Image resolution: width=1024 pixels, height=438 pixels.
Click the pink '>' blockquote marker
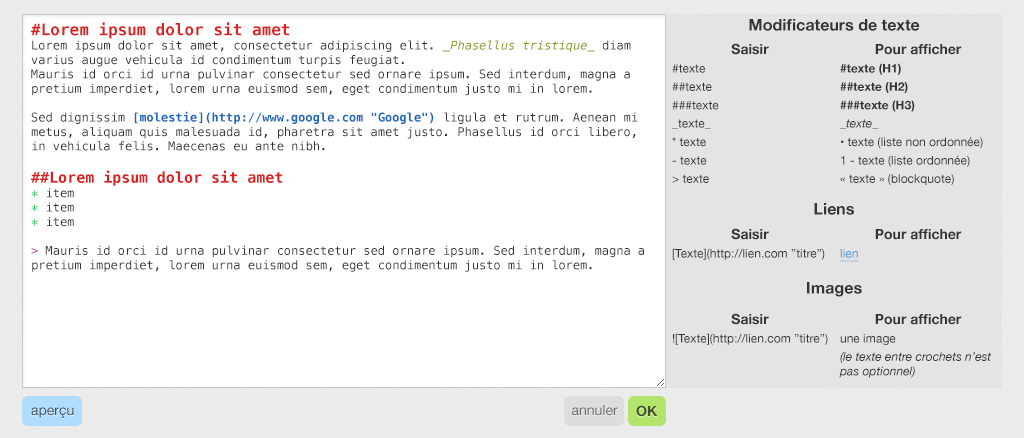click(35, 251)
